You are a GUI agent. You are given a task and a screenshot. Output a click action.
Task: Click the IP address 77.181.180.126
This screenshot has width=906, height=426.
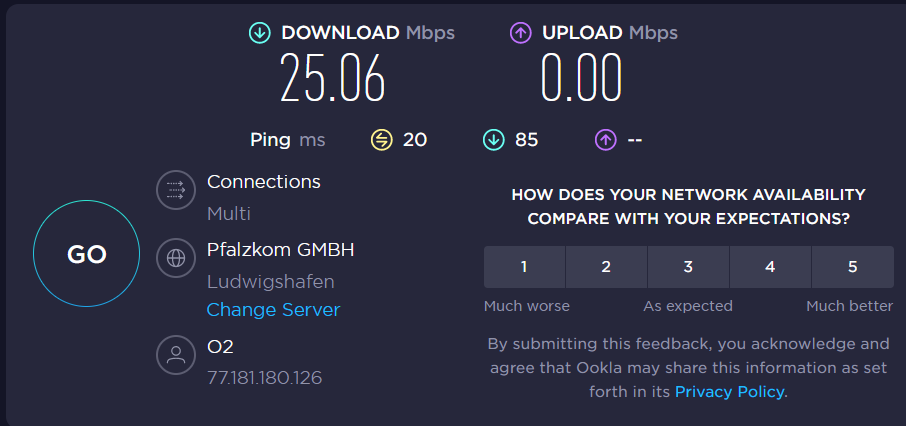click(264, 378)
